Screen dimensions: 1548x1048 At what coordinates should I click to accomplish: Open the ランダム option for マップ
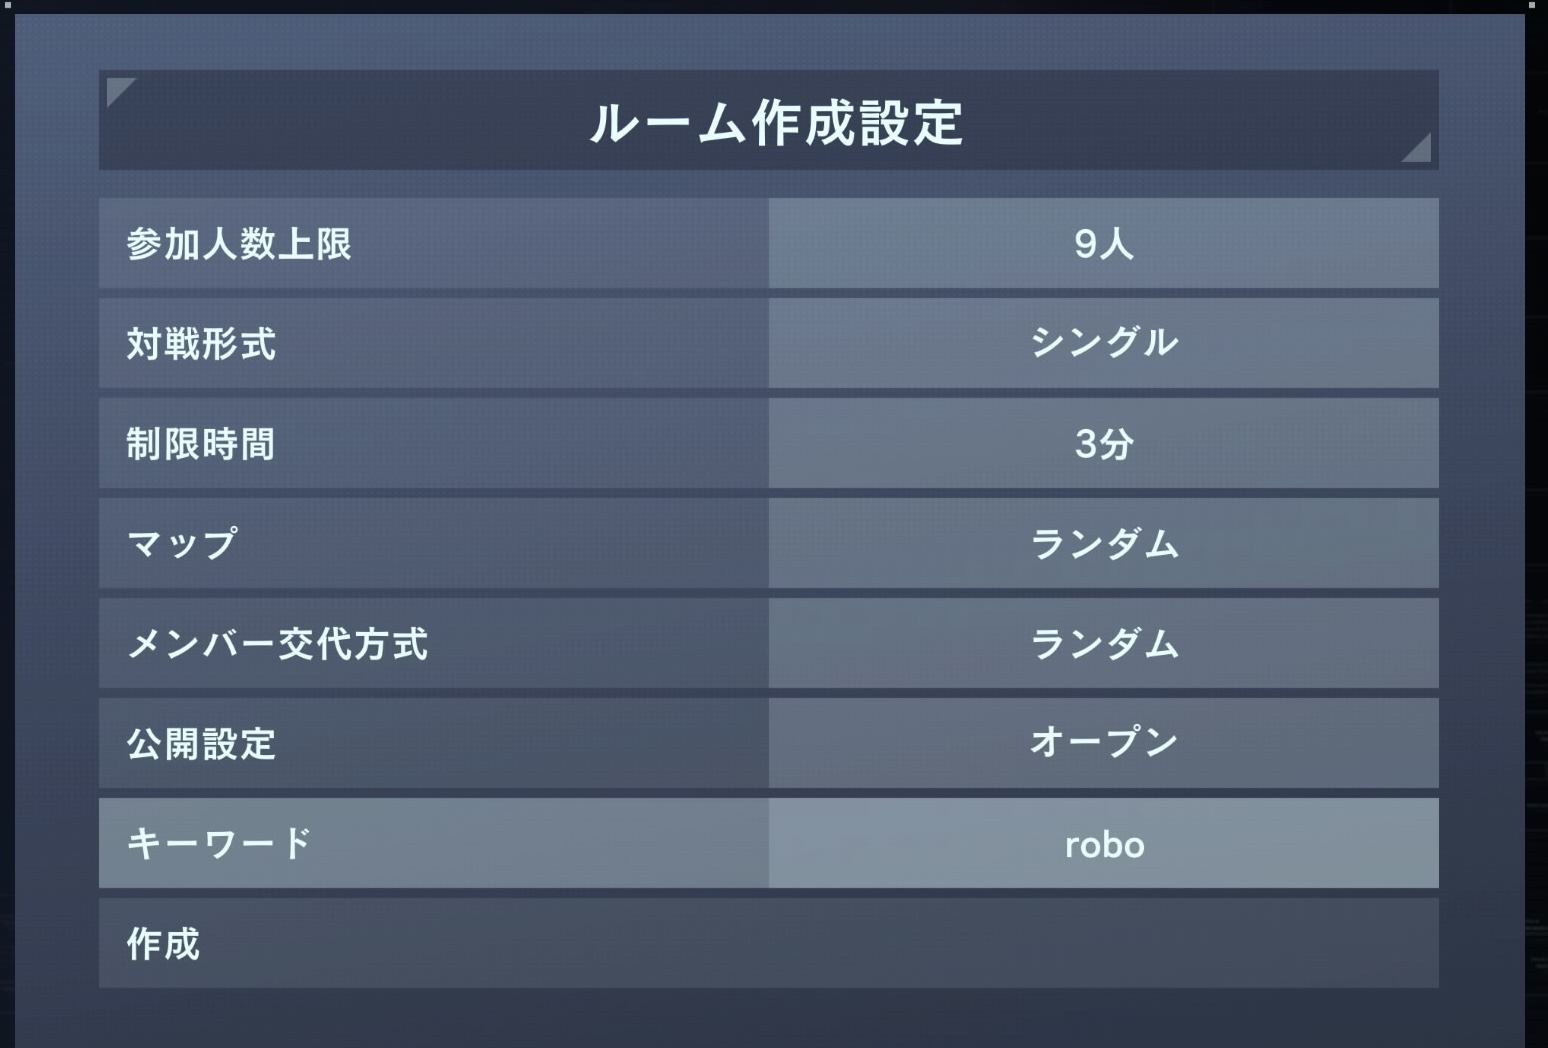tap(1103, 544)
